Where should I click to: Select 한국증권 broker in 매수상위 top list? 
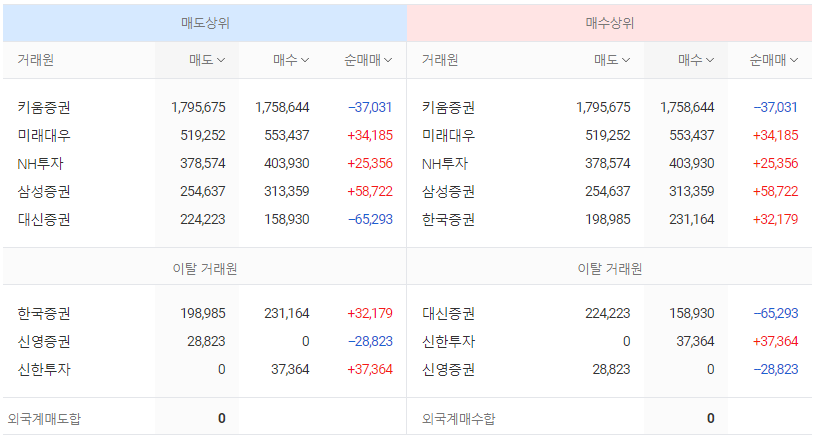[x=448, y=220]
